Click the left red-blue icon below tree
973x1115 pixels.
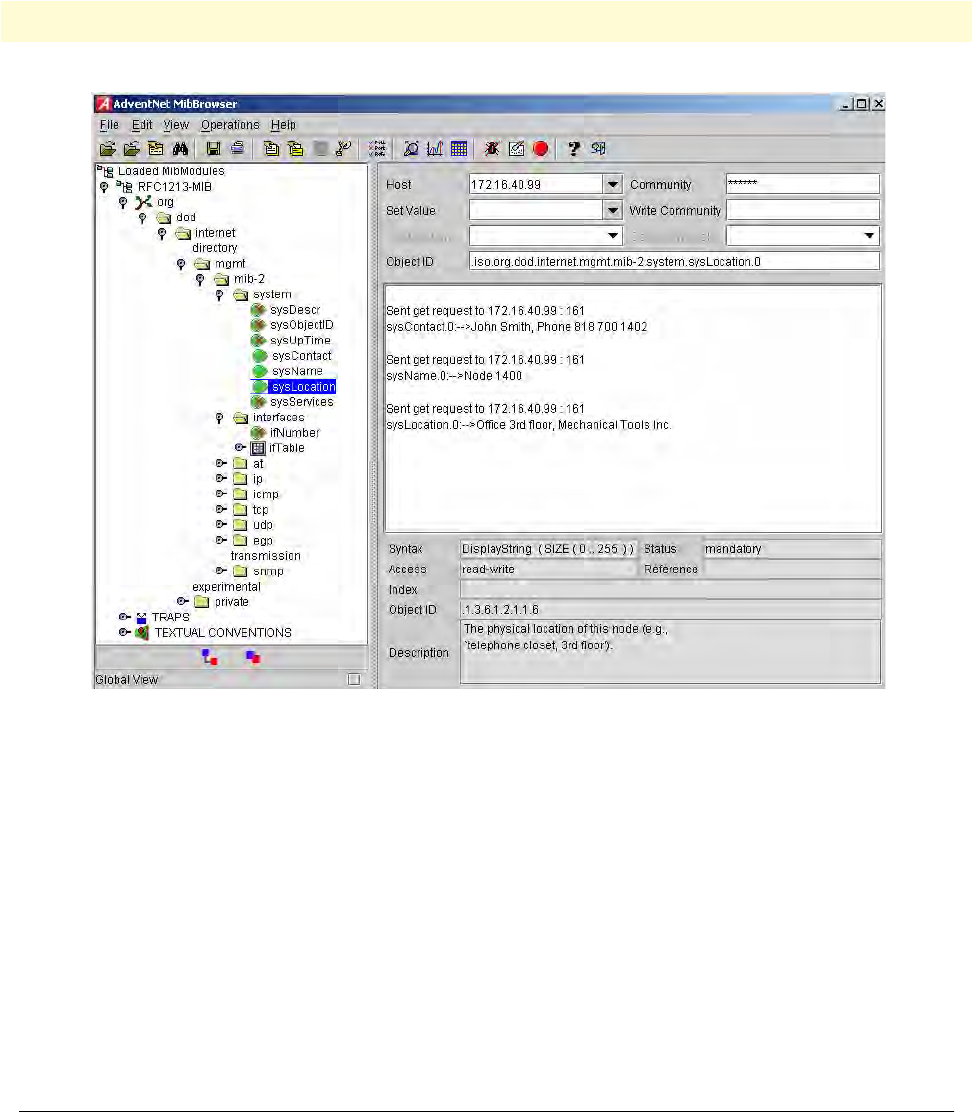click(209, 657)
